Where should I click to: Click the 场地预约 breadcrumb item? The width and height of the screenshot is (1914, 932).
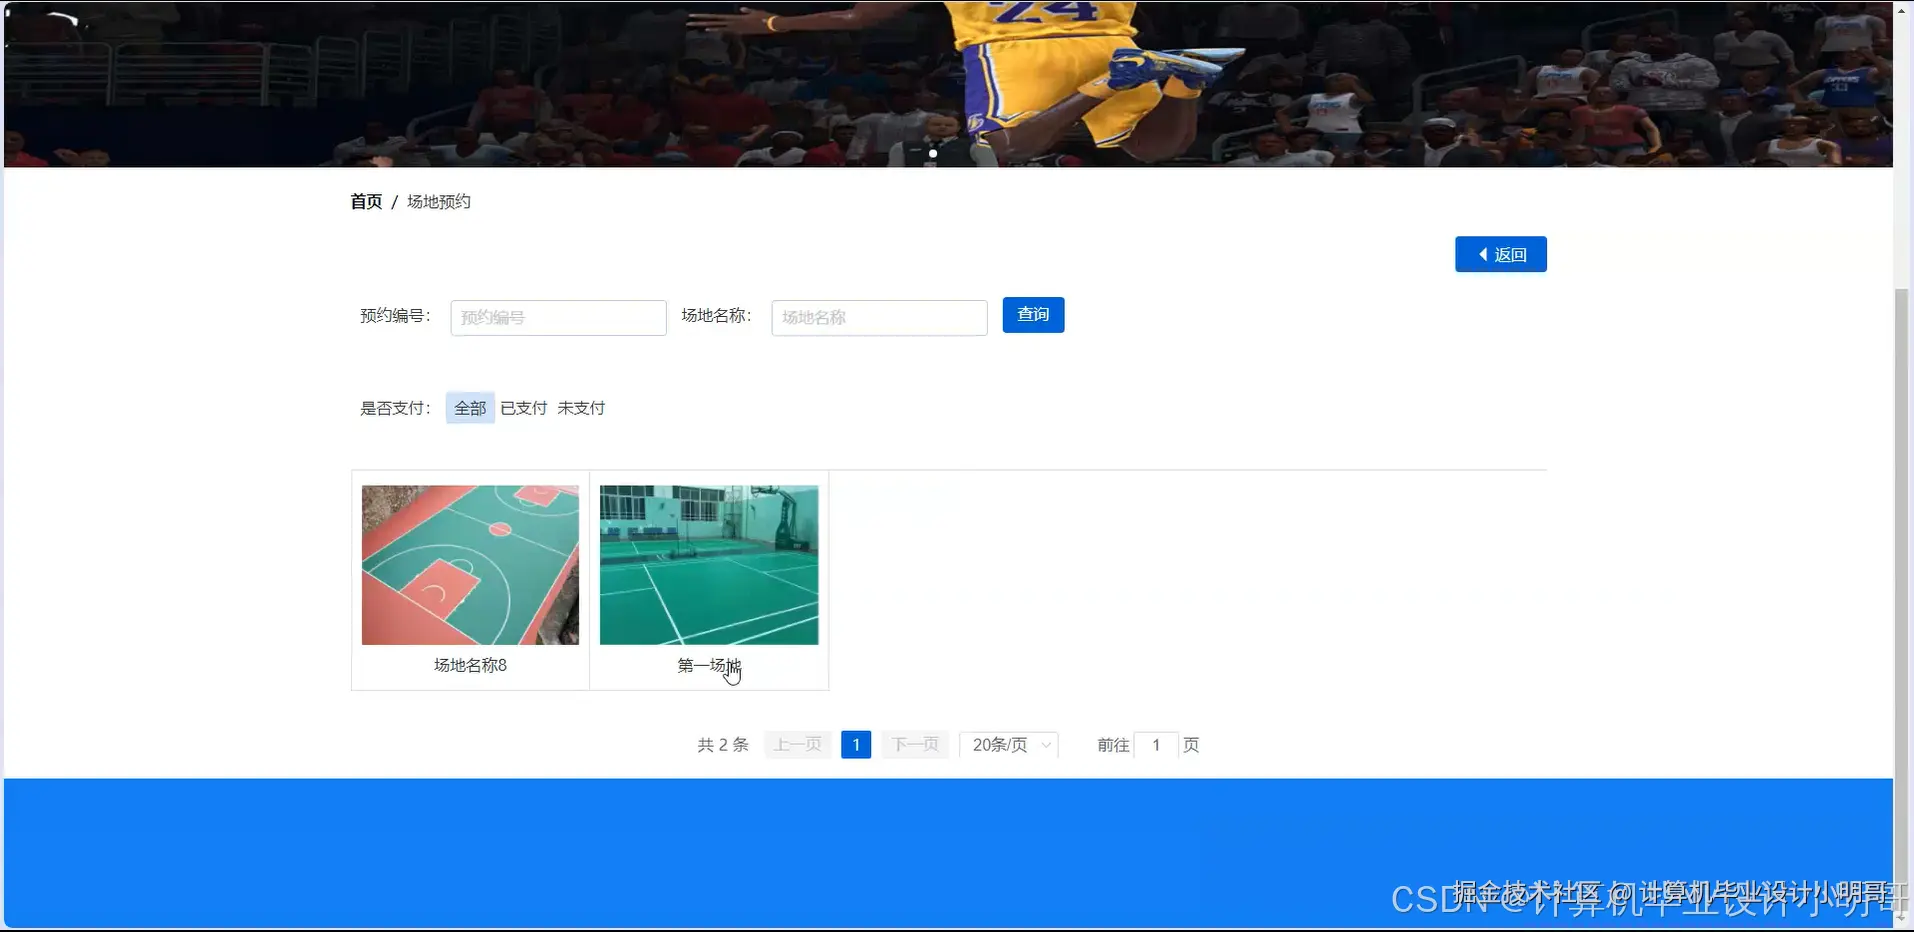tap(438, 201)
